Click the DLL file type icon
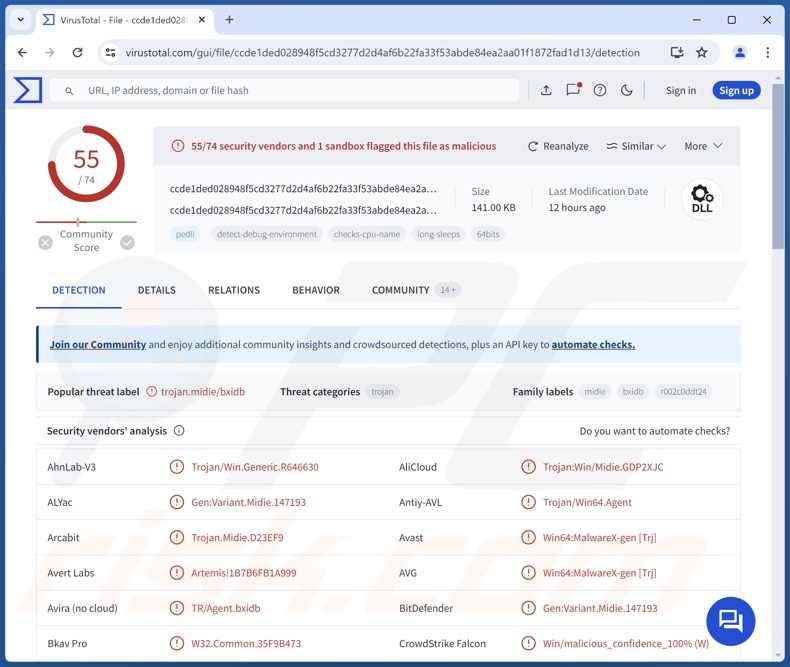This screenshot has height=667, width=790. (702, 199)
